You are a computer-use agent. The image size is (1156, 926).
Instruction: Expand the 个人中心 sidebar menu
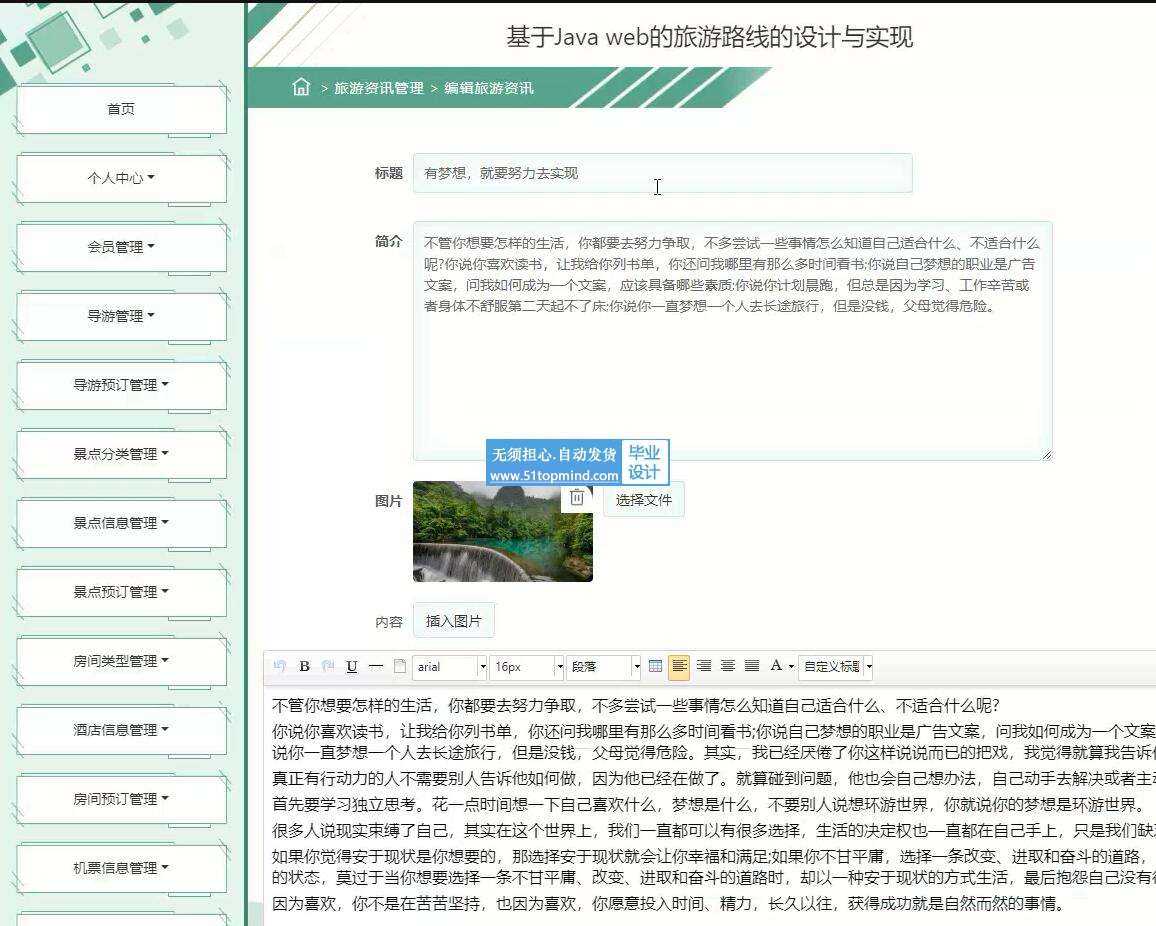pos(121,178)
